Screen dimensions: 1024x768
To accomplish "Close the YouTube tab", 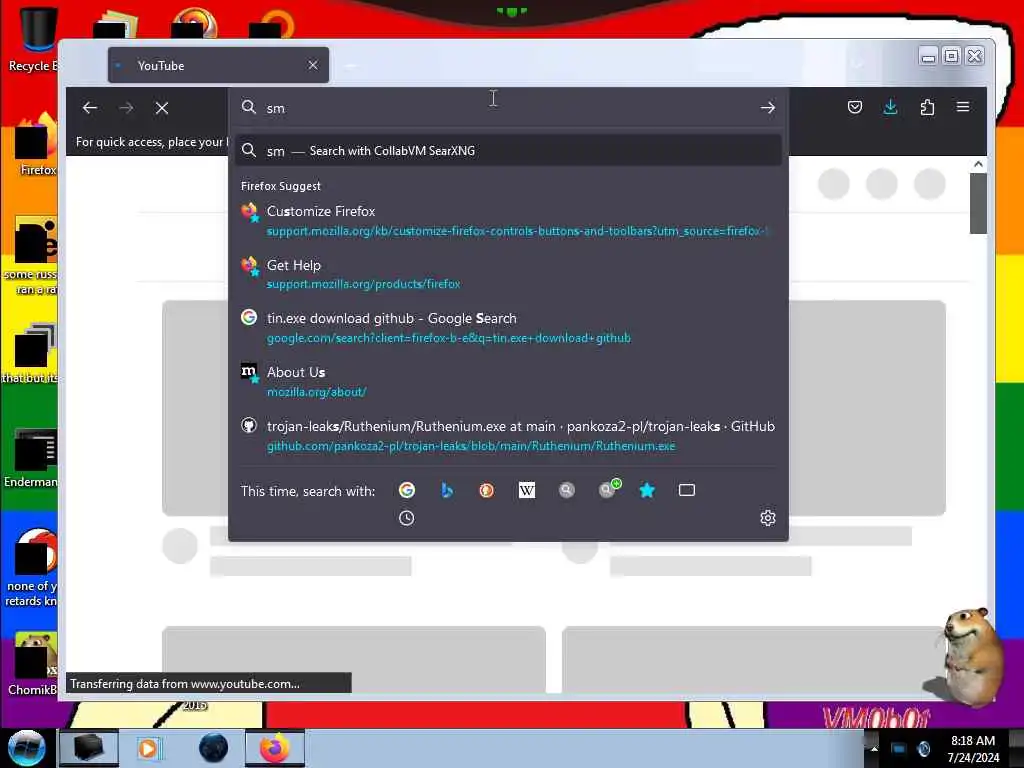I will (x=313, y=65).
